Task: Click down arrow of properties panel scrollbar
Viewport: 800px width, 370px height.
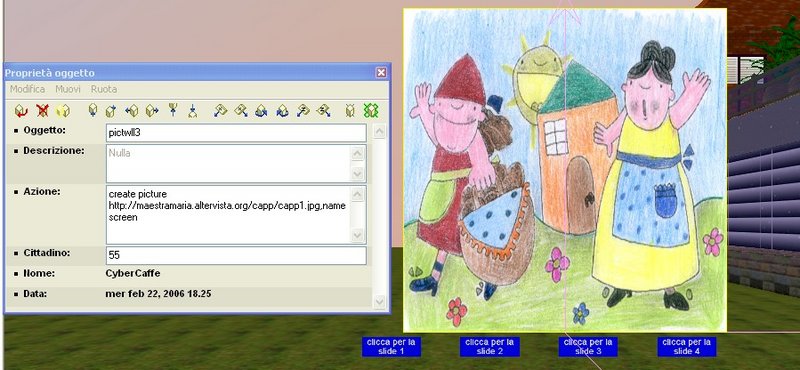Action: (x=380, y=302)
